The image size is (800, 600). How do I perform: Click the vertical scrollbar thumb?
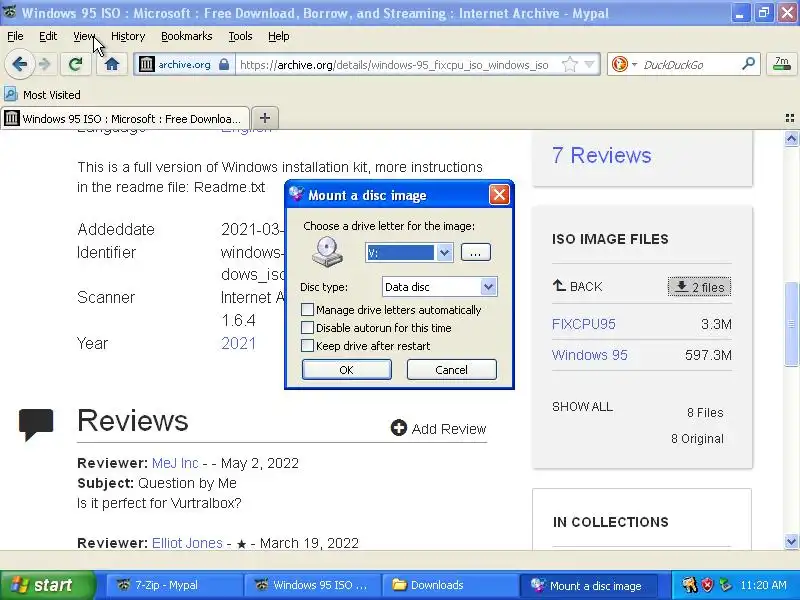coord(791,323)
